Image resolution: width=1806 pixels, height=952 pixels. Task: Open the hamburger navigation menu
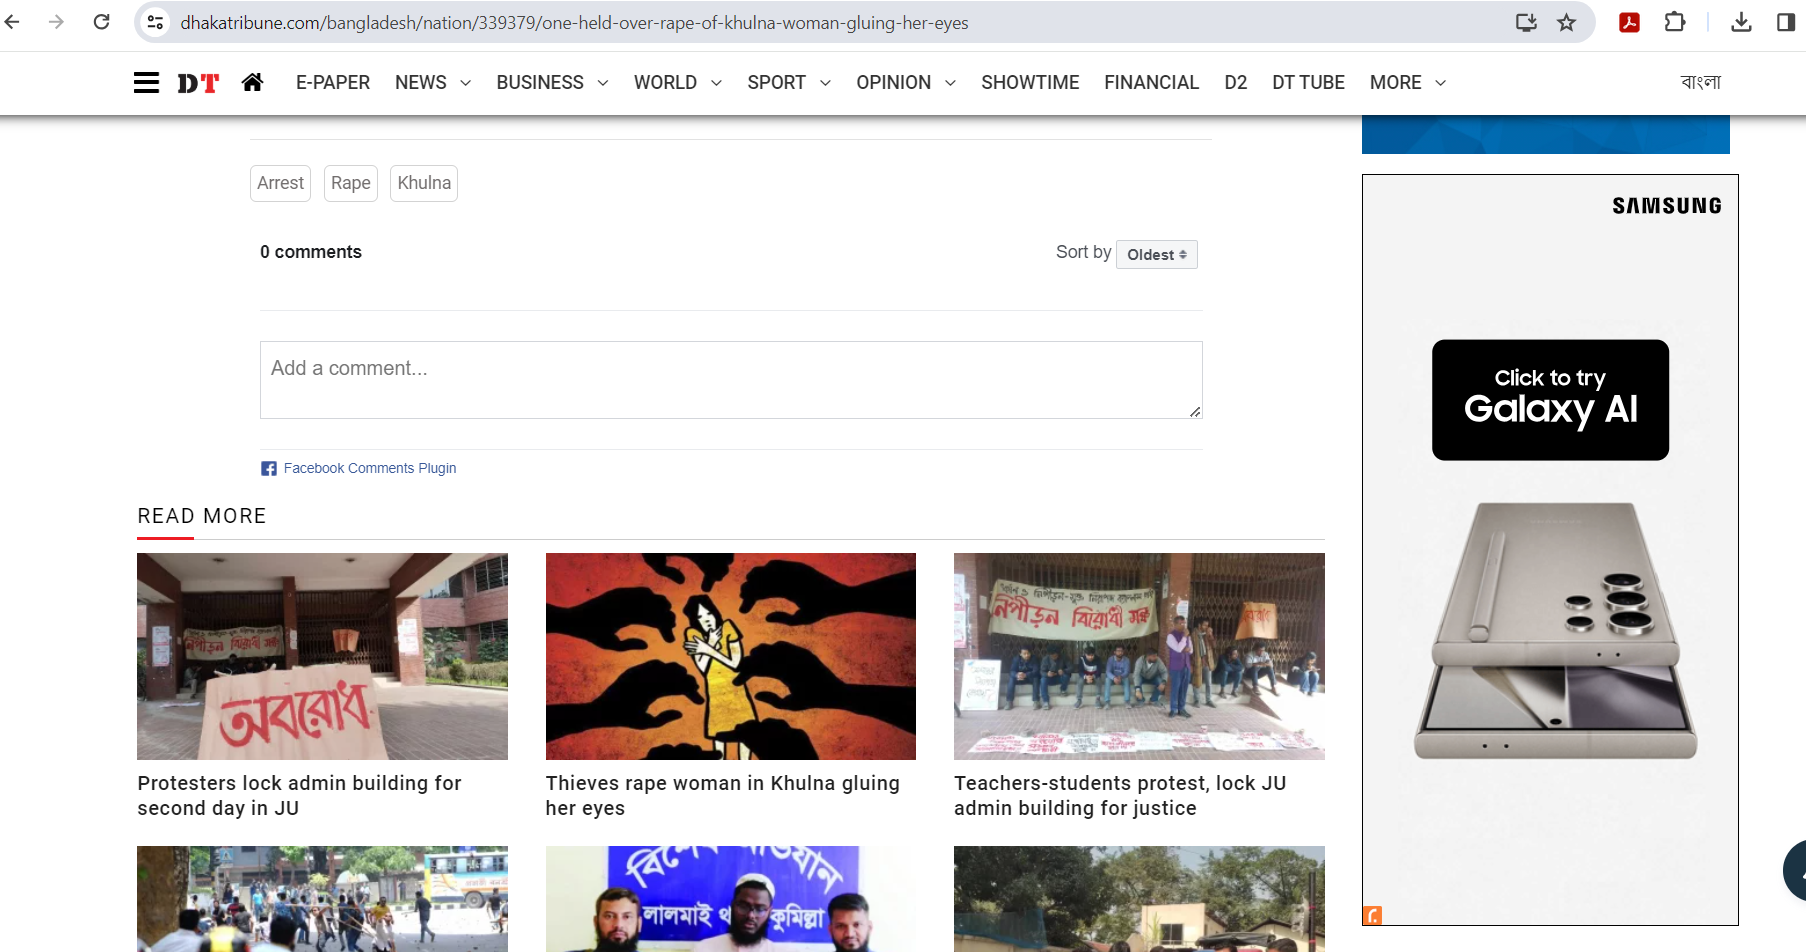click(x=146, y=83)
